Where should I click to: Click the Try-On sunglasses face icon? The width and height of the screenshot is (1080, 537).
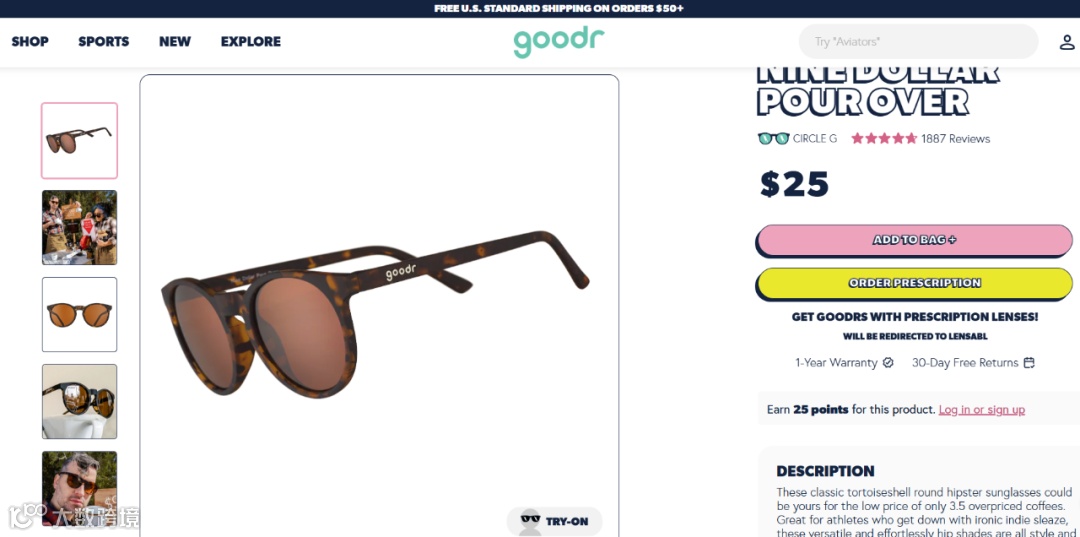tap(530, 522)
